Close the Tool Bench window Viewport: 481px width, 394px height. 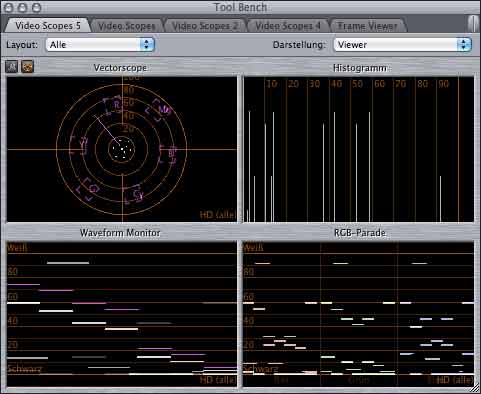tap(9, 7)
